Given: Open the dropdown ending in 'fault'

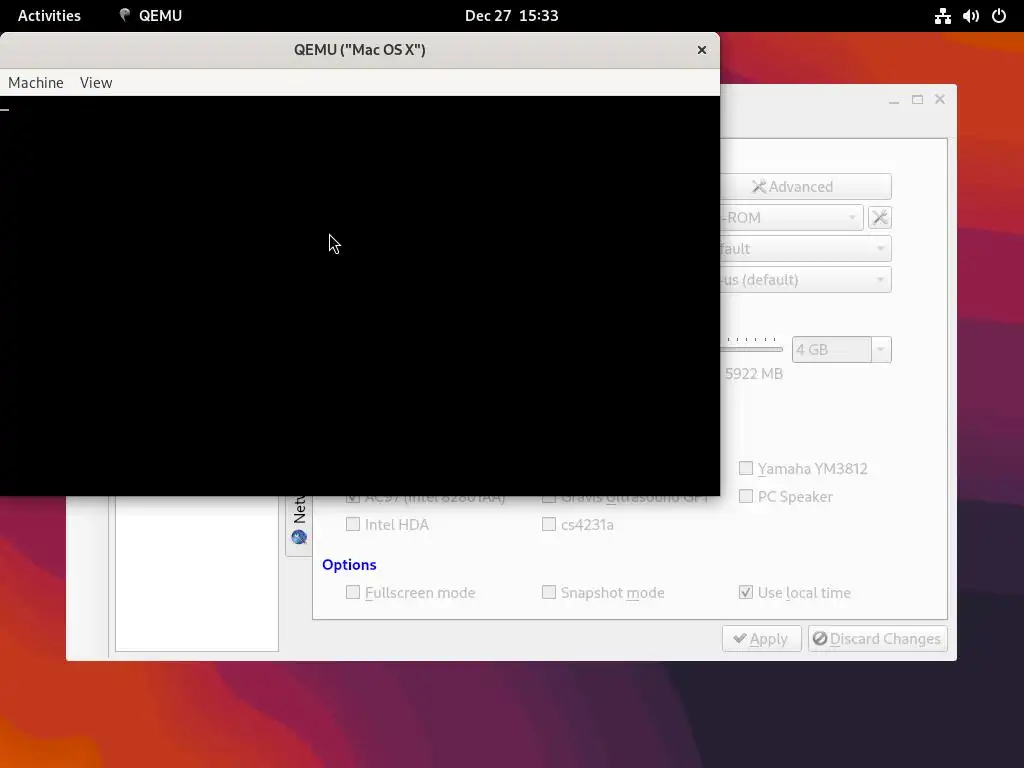Looking at the screenshot, I should (805, 249).
